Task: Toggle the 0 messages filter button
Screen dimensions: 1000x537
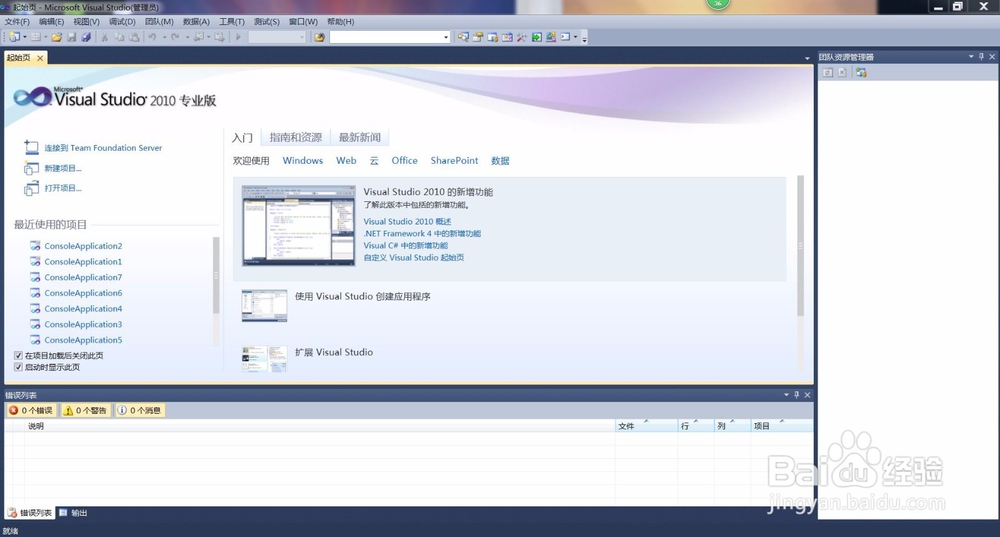Action: 140,410
